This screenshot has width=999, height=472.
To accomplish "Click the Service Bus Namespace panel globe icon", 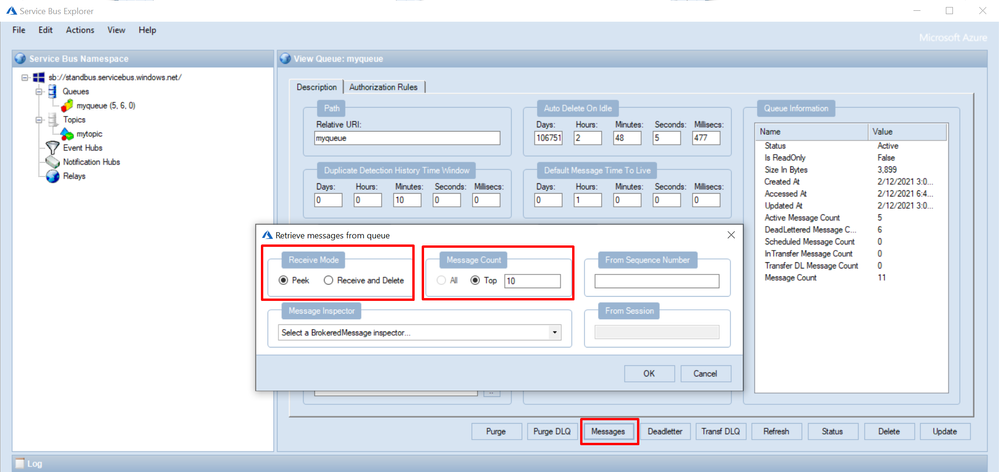I will pos(20,59).
